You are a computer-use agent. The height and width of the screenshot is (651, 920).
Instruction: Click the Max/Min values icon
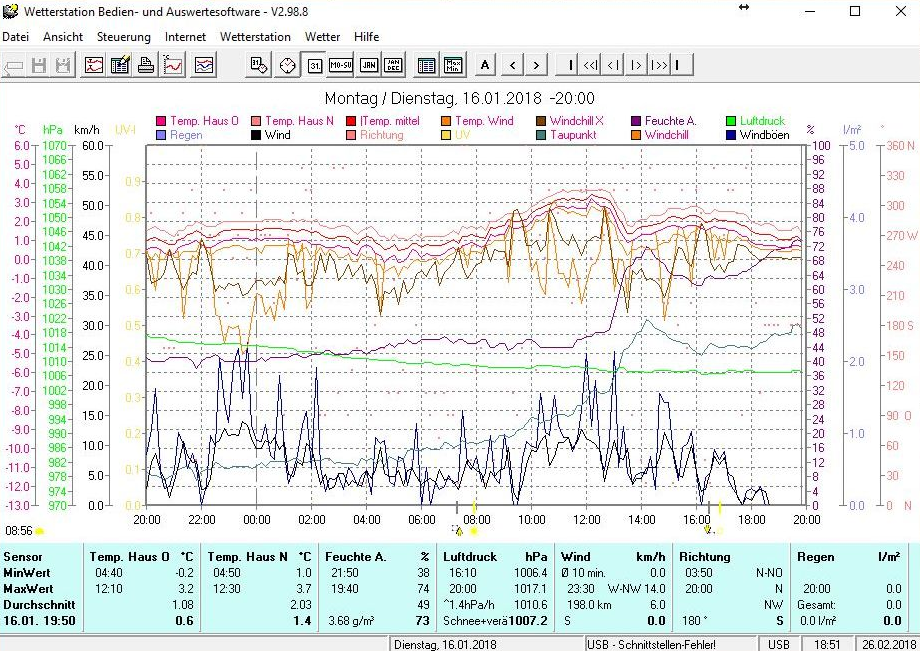click(453, 66)
